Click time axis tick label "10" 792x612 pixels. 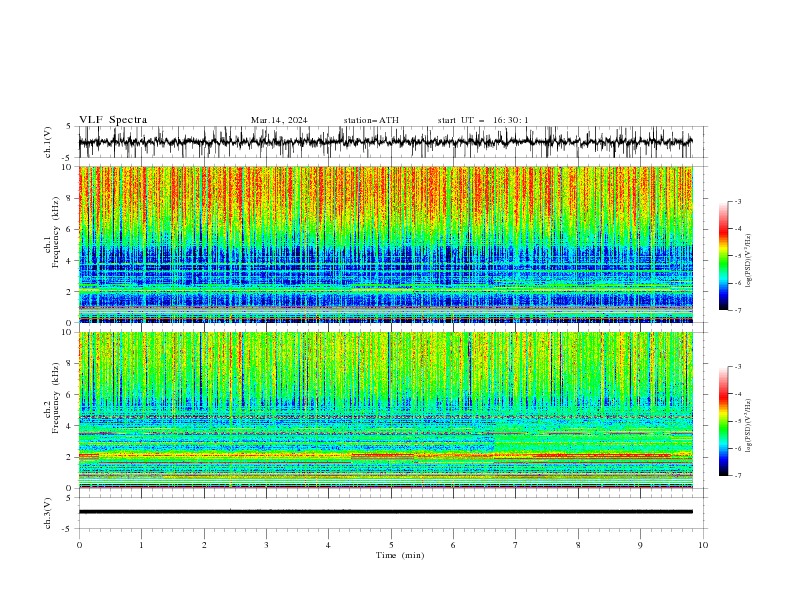pos(703,545)
